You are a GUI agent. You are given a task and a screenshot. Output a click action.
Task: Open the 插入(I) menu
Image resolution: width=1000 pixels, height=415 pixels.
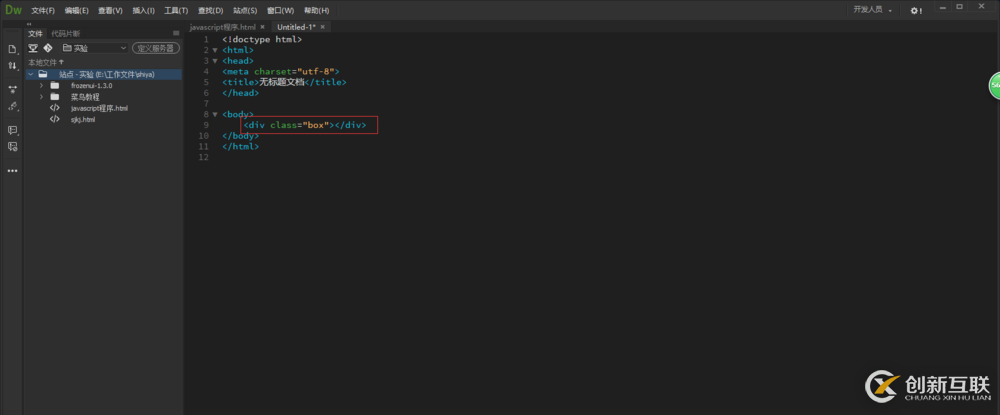144,10
